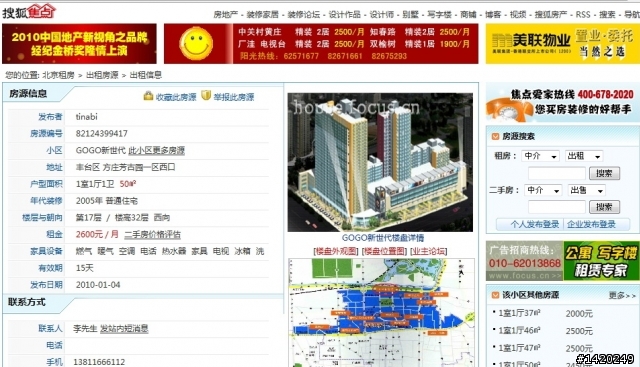
Task: Open listing 1室1厅37㎡ 2000元
Action: coord(546,314)
